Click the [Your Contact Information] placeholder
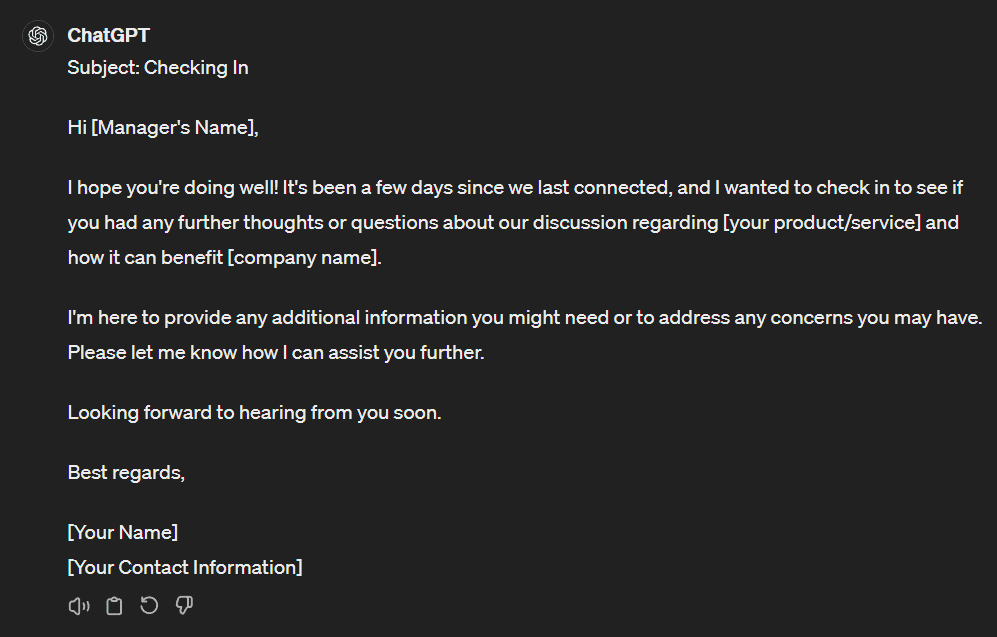 (185, 567)
